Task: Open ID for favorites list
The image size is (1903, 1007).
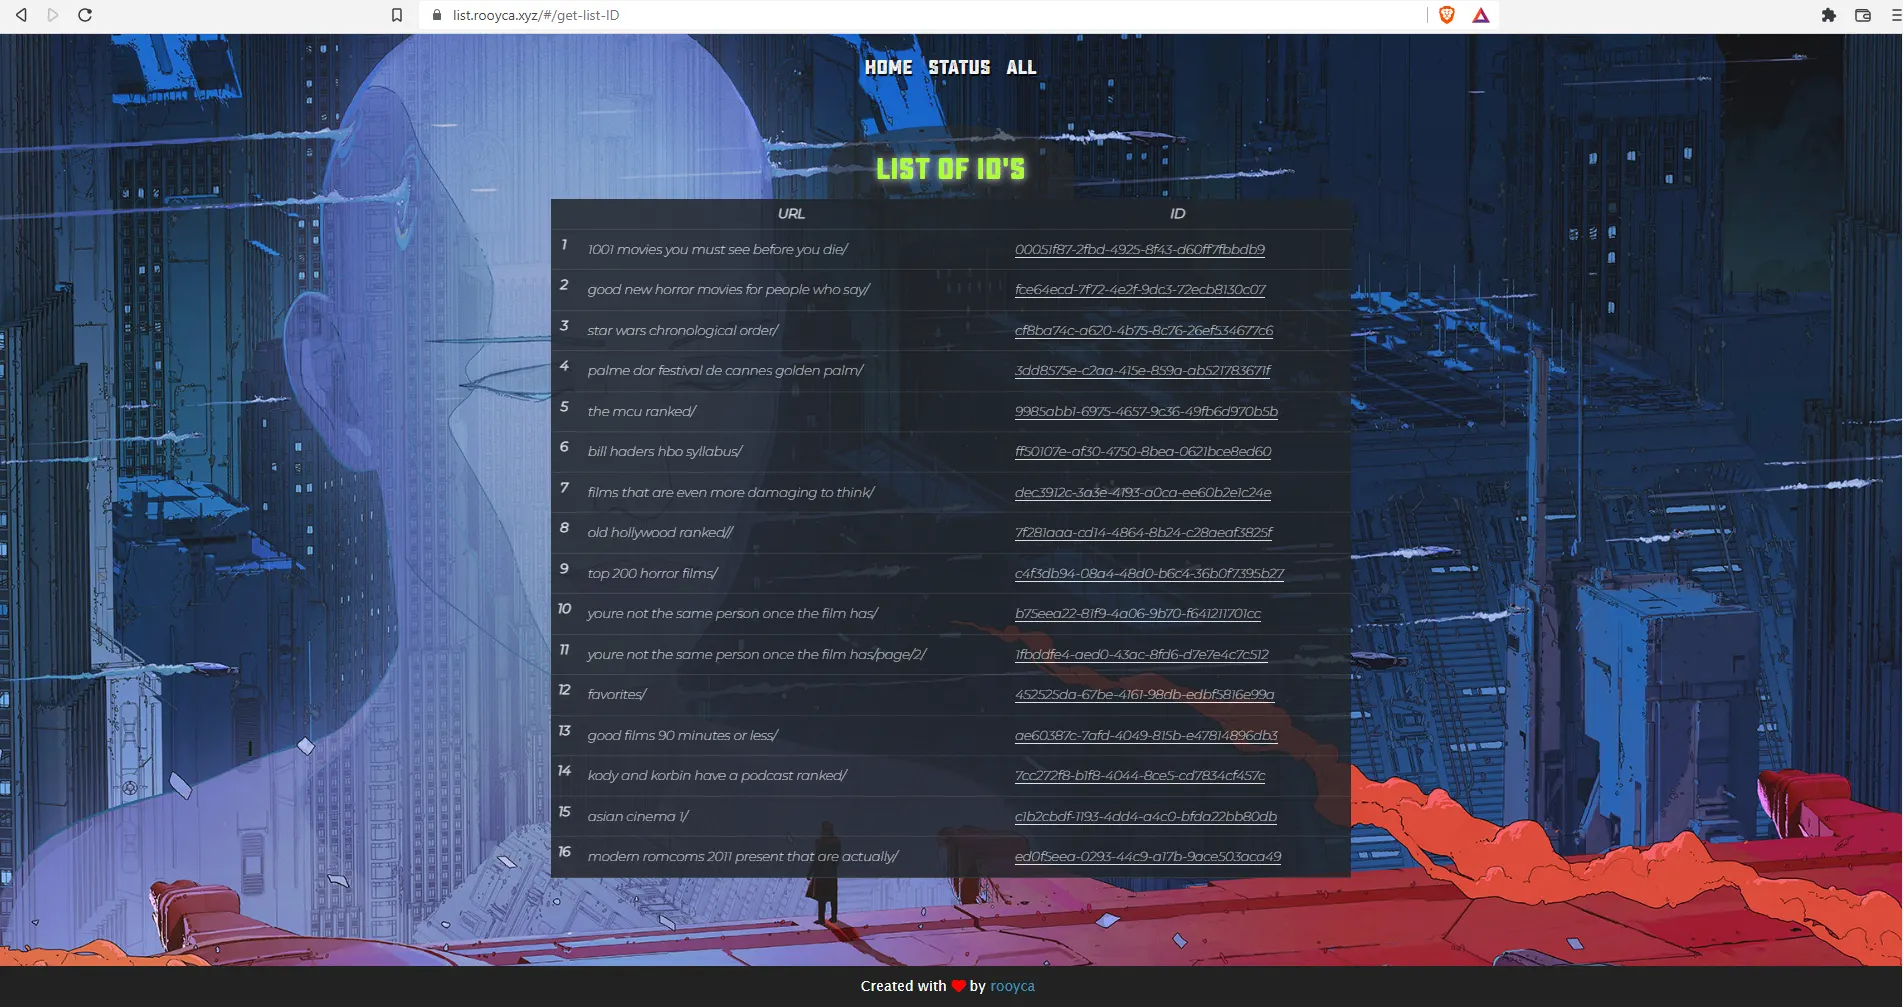Action: 1145,695
